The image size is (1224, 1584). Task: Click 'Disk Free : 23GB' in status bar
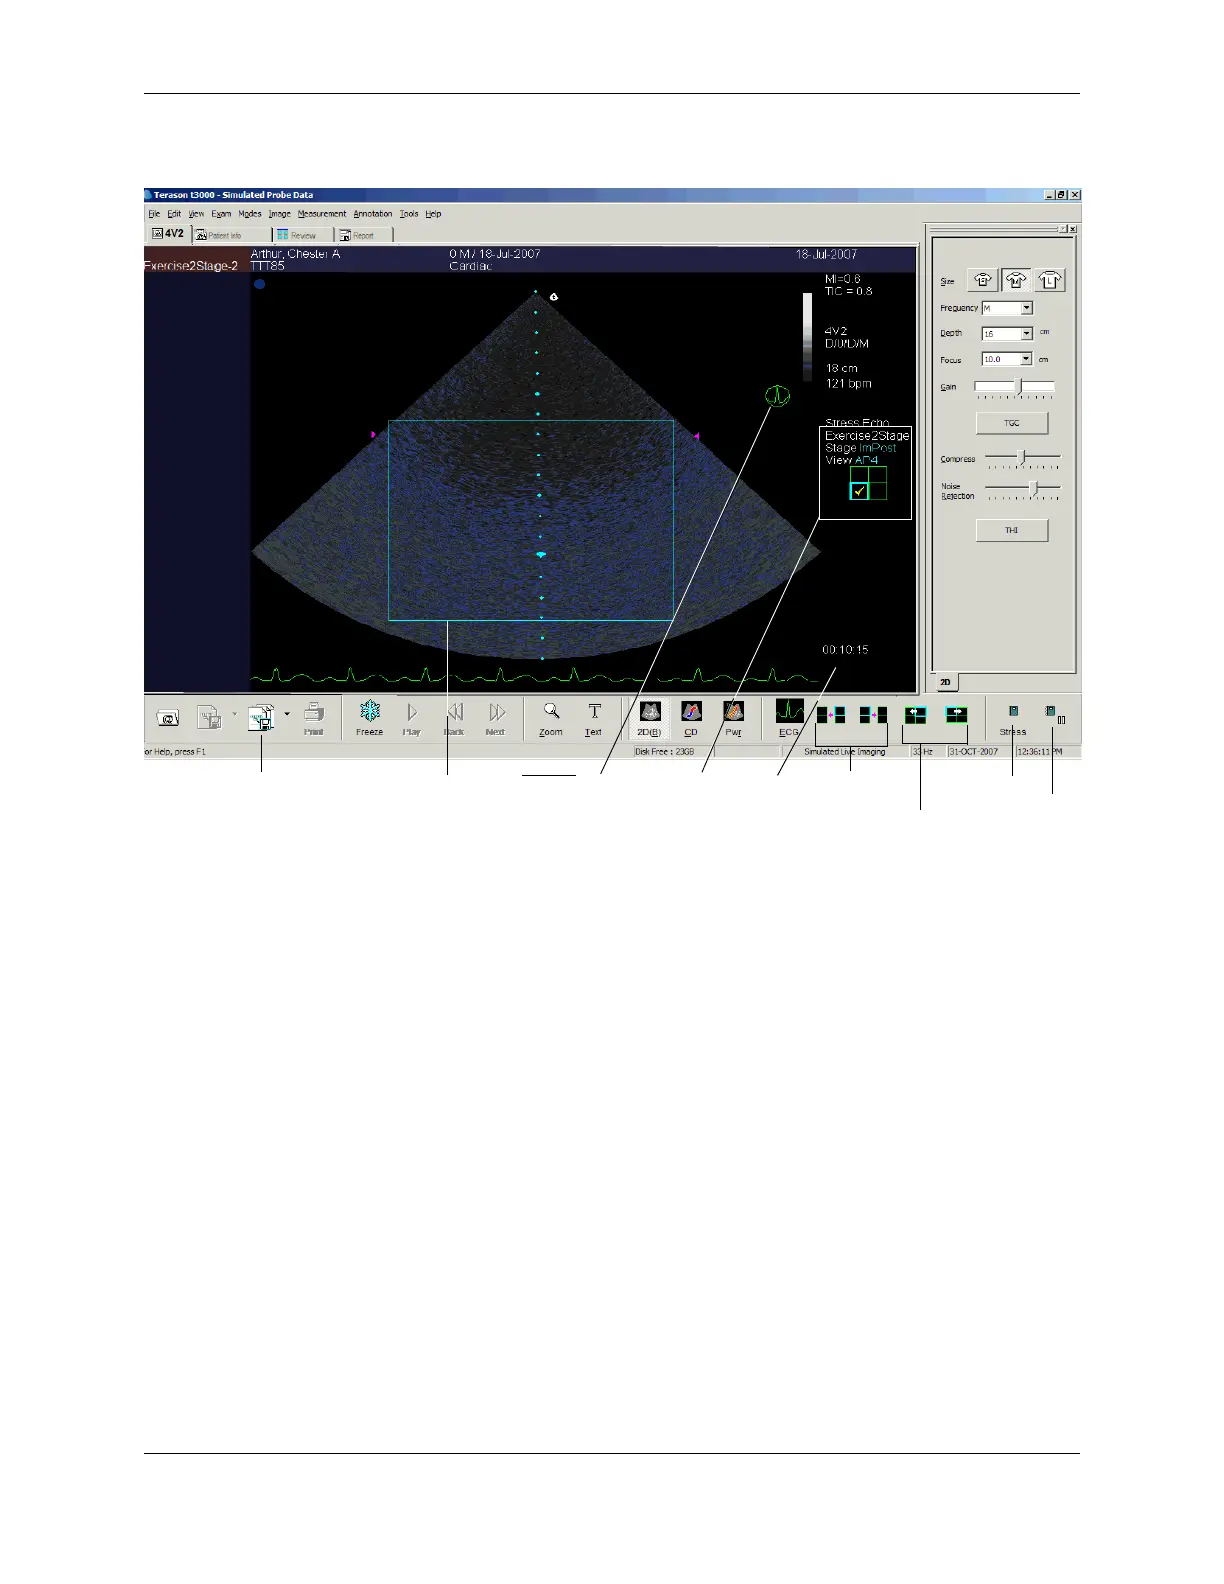click(x=664, y=751)
